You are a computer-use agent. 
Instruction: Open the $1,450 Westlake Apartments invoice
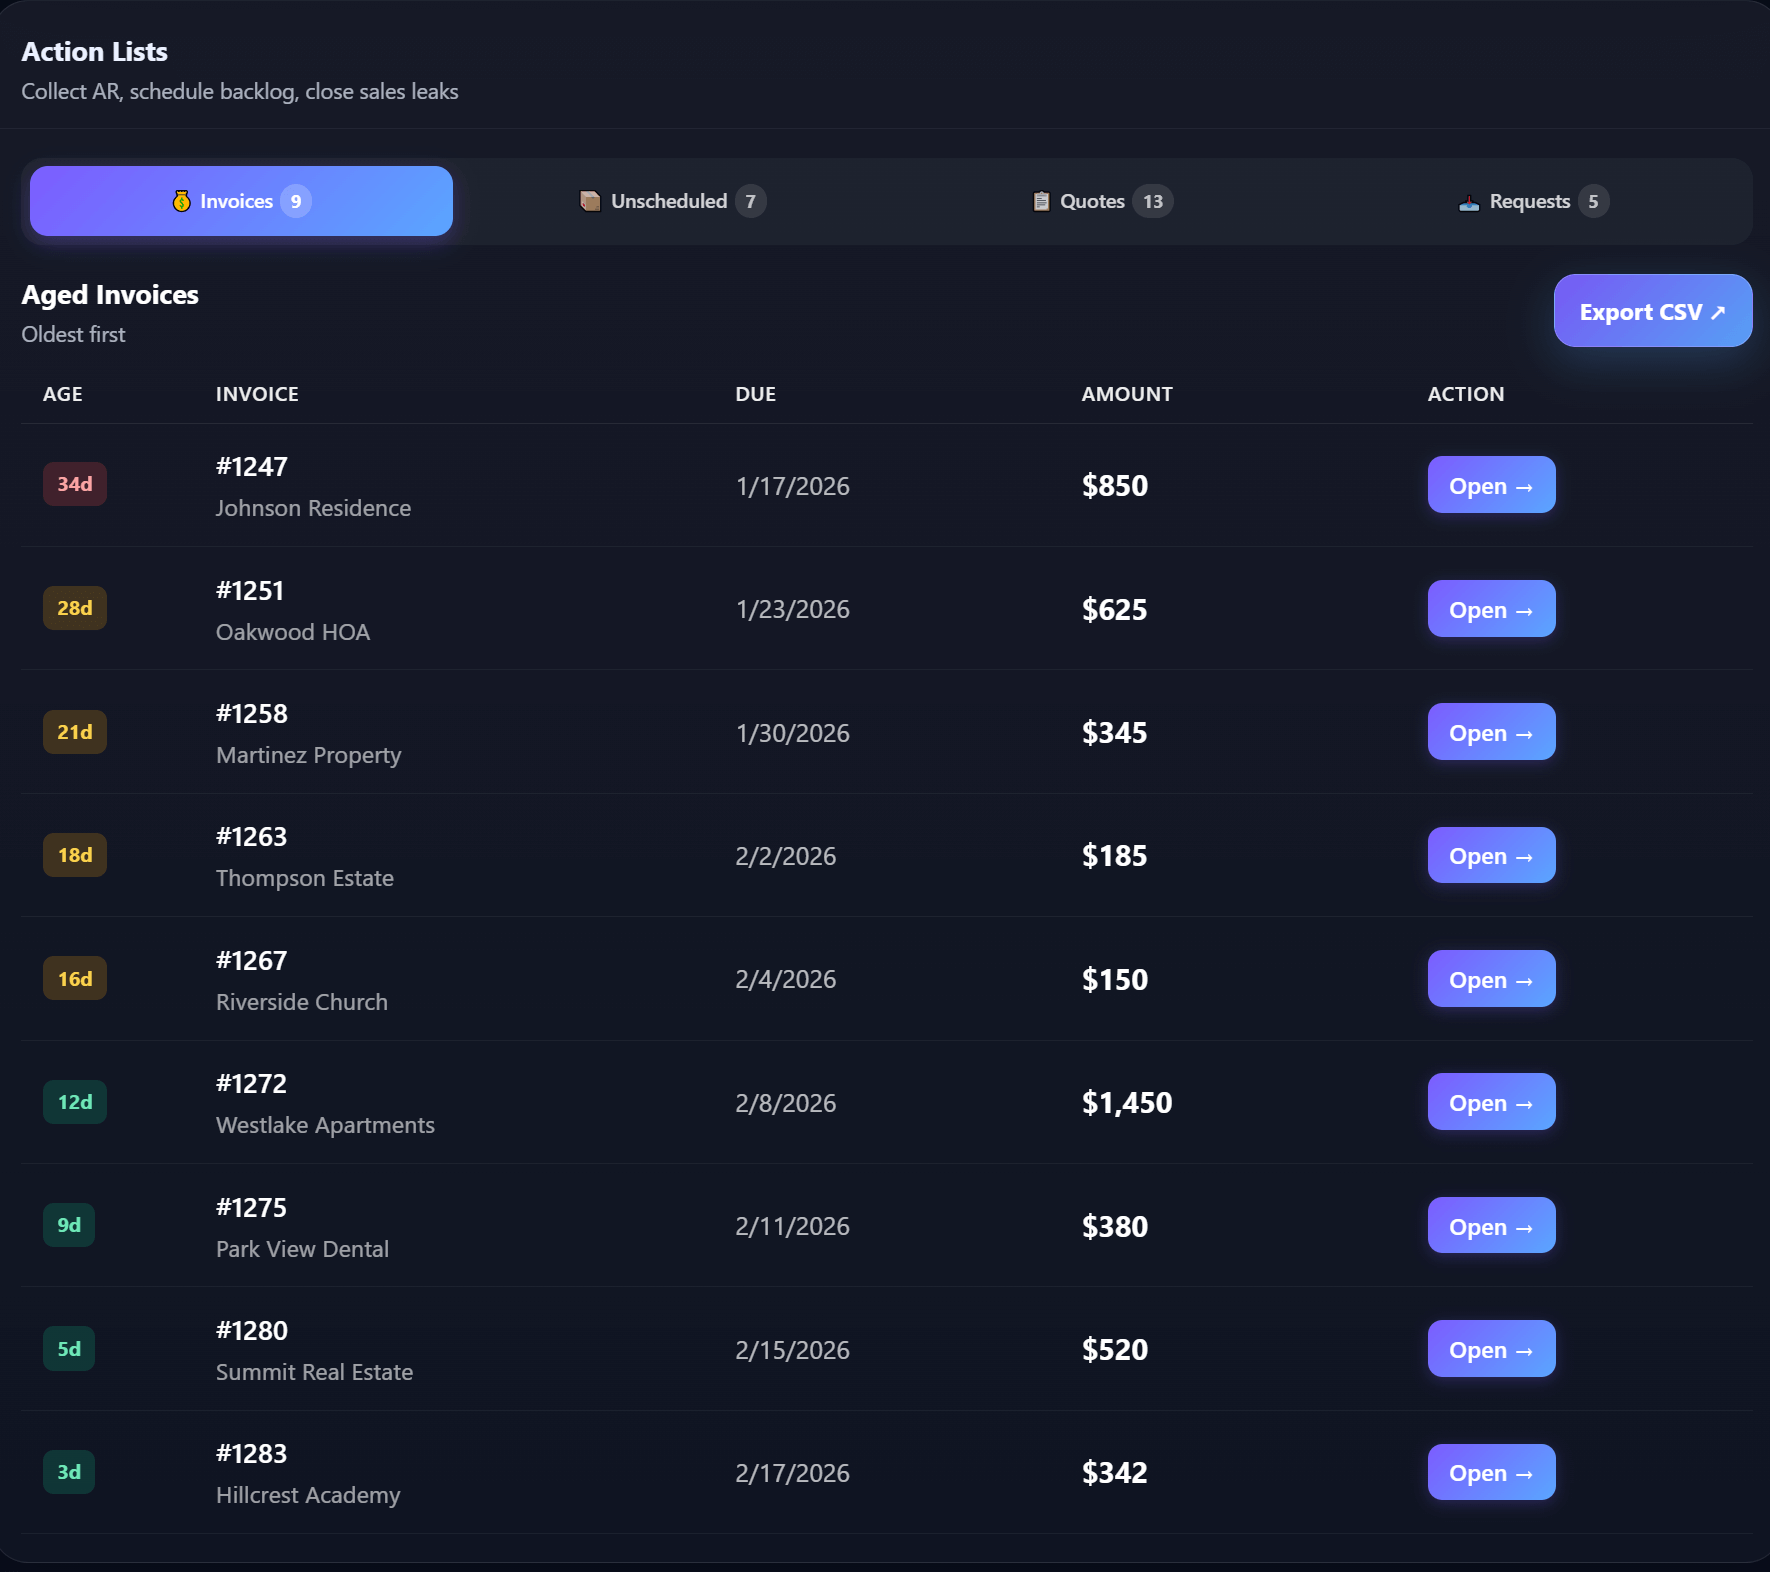pos(1490,1102)
